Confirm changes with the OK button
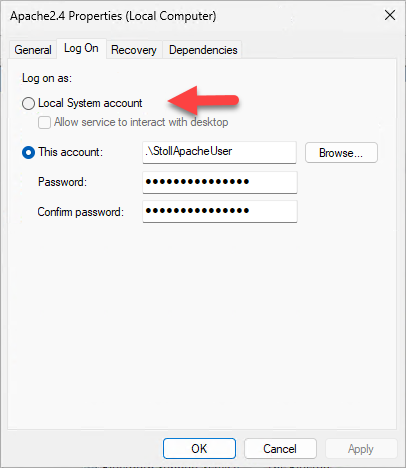This screenshot has height=468, width=406. coord(199,449)
